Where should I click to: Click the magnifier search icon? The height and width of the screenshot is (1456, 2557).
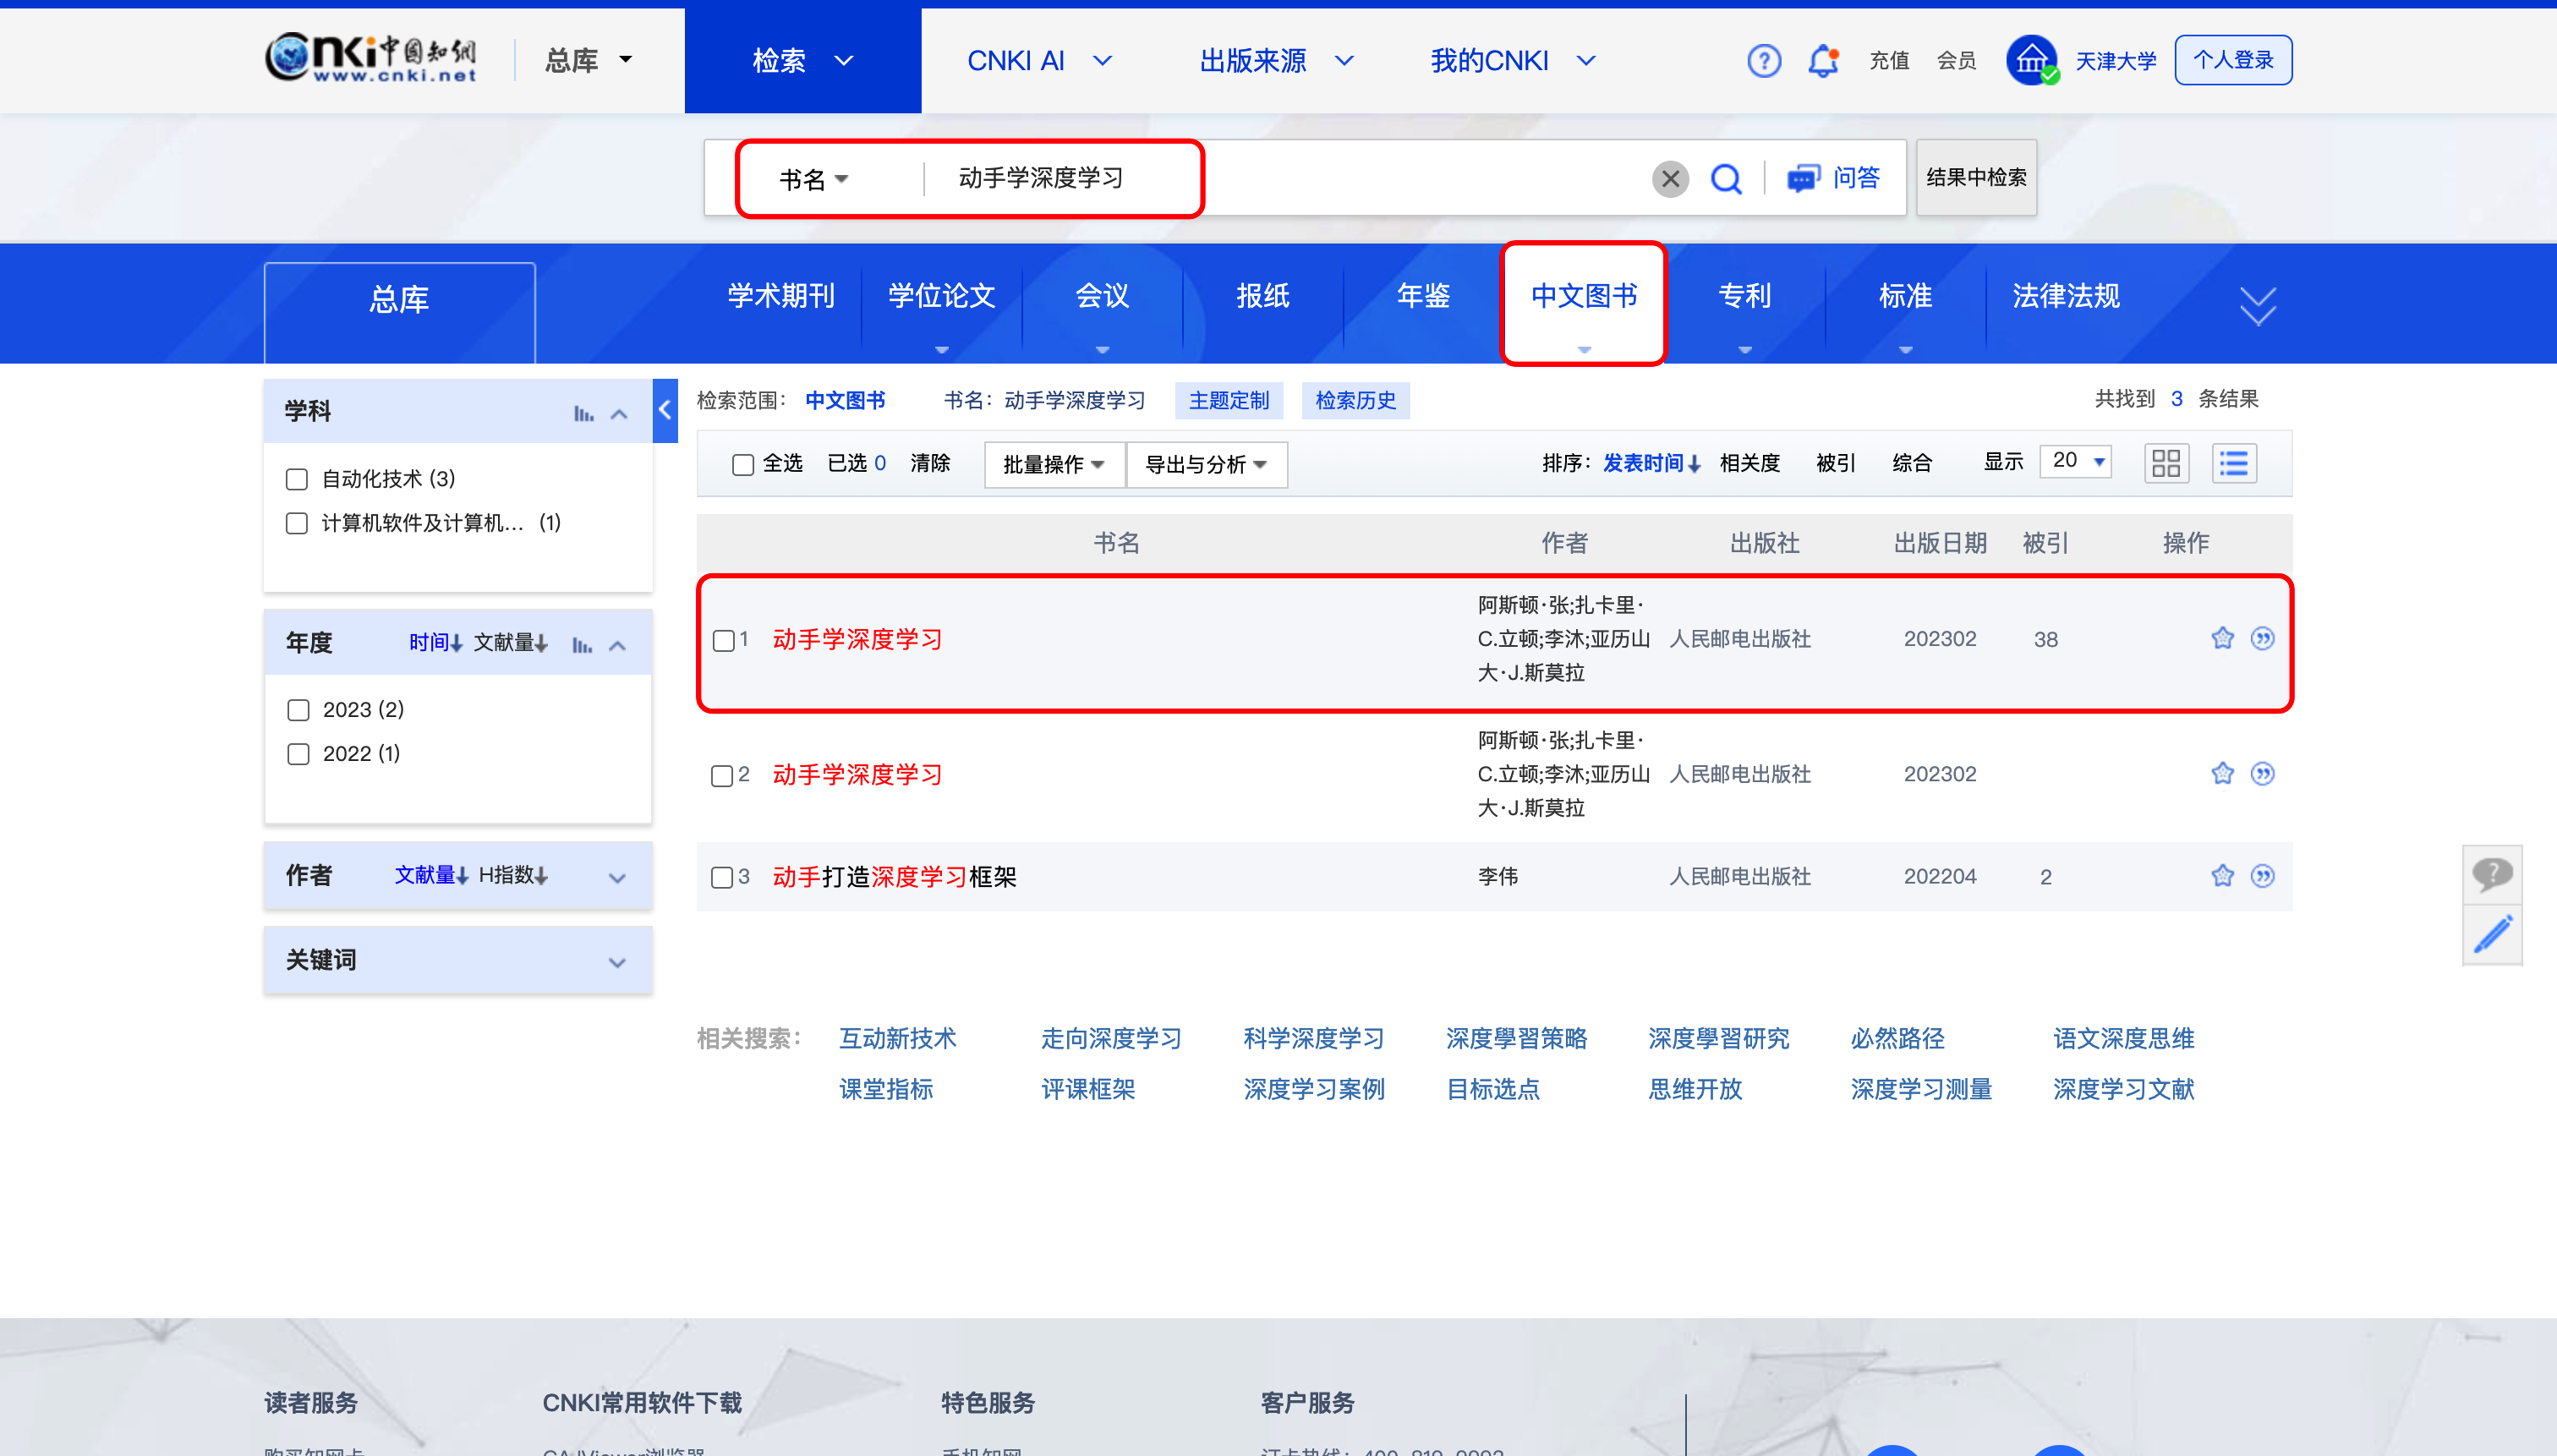tap(1726, 179)
